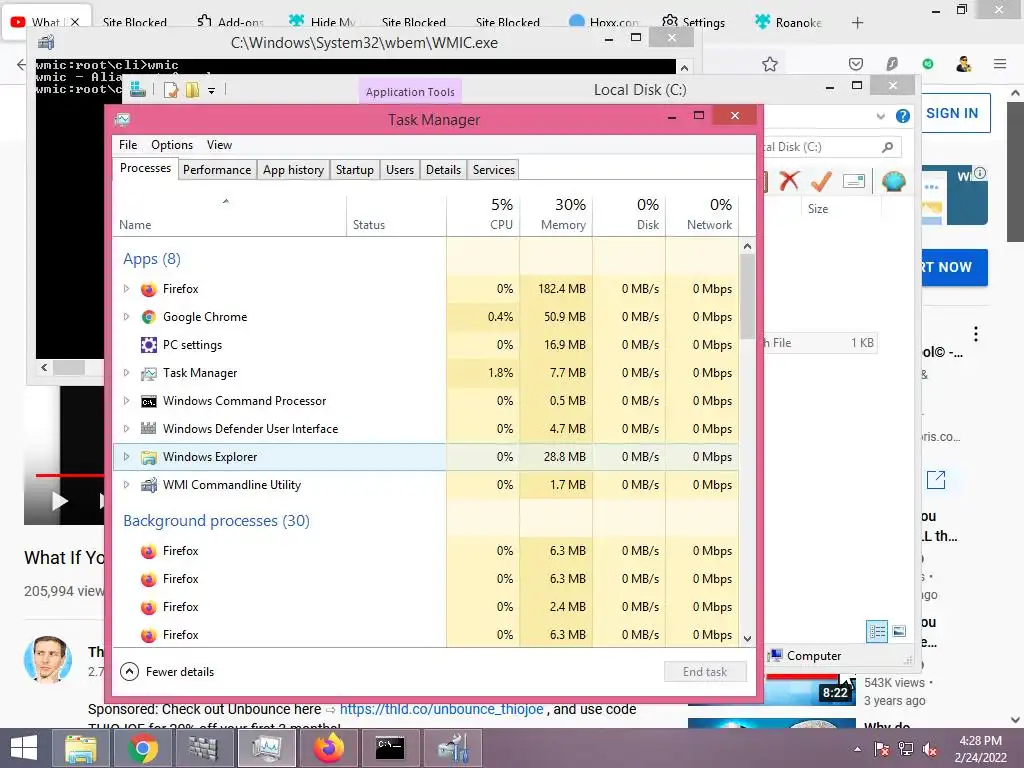Open the Windows Start button
This screenshot has height=768, width=1024.
pos(24,748)
